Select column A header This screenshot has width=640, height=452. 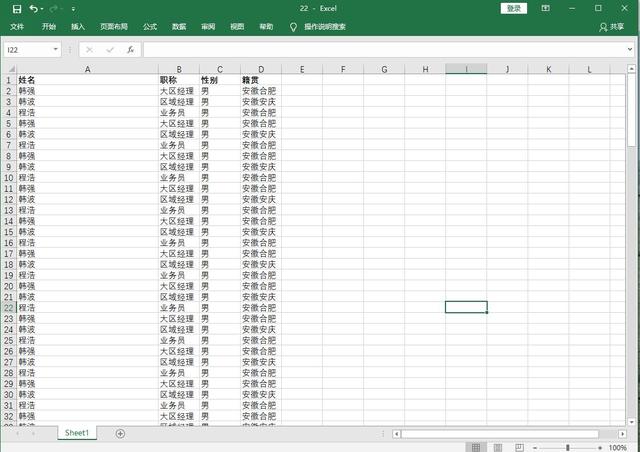(x=87, y=69)
